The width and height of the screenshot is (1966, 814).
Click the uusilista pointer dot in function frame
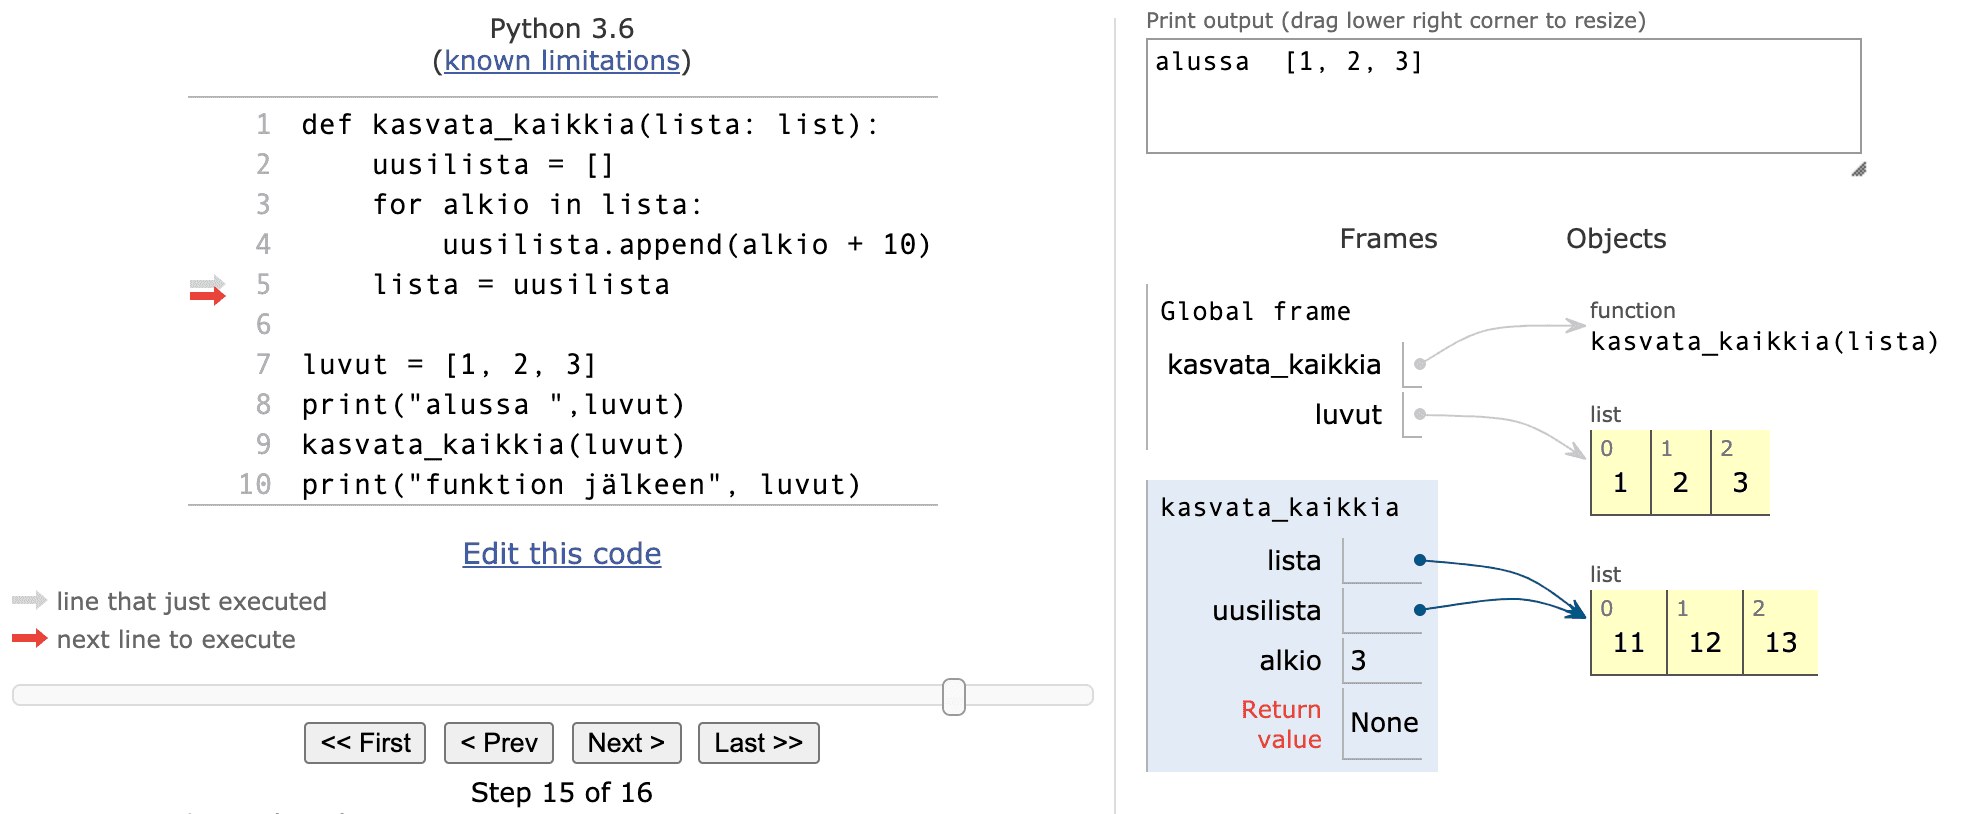(x=1419, y=610)
